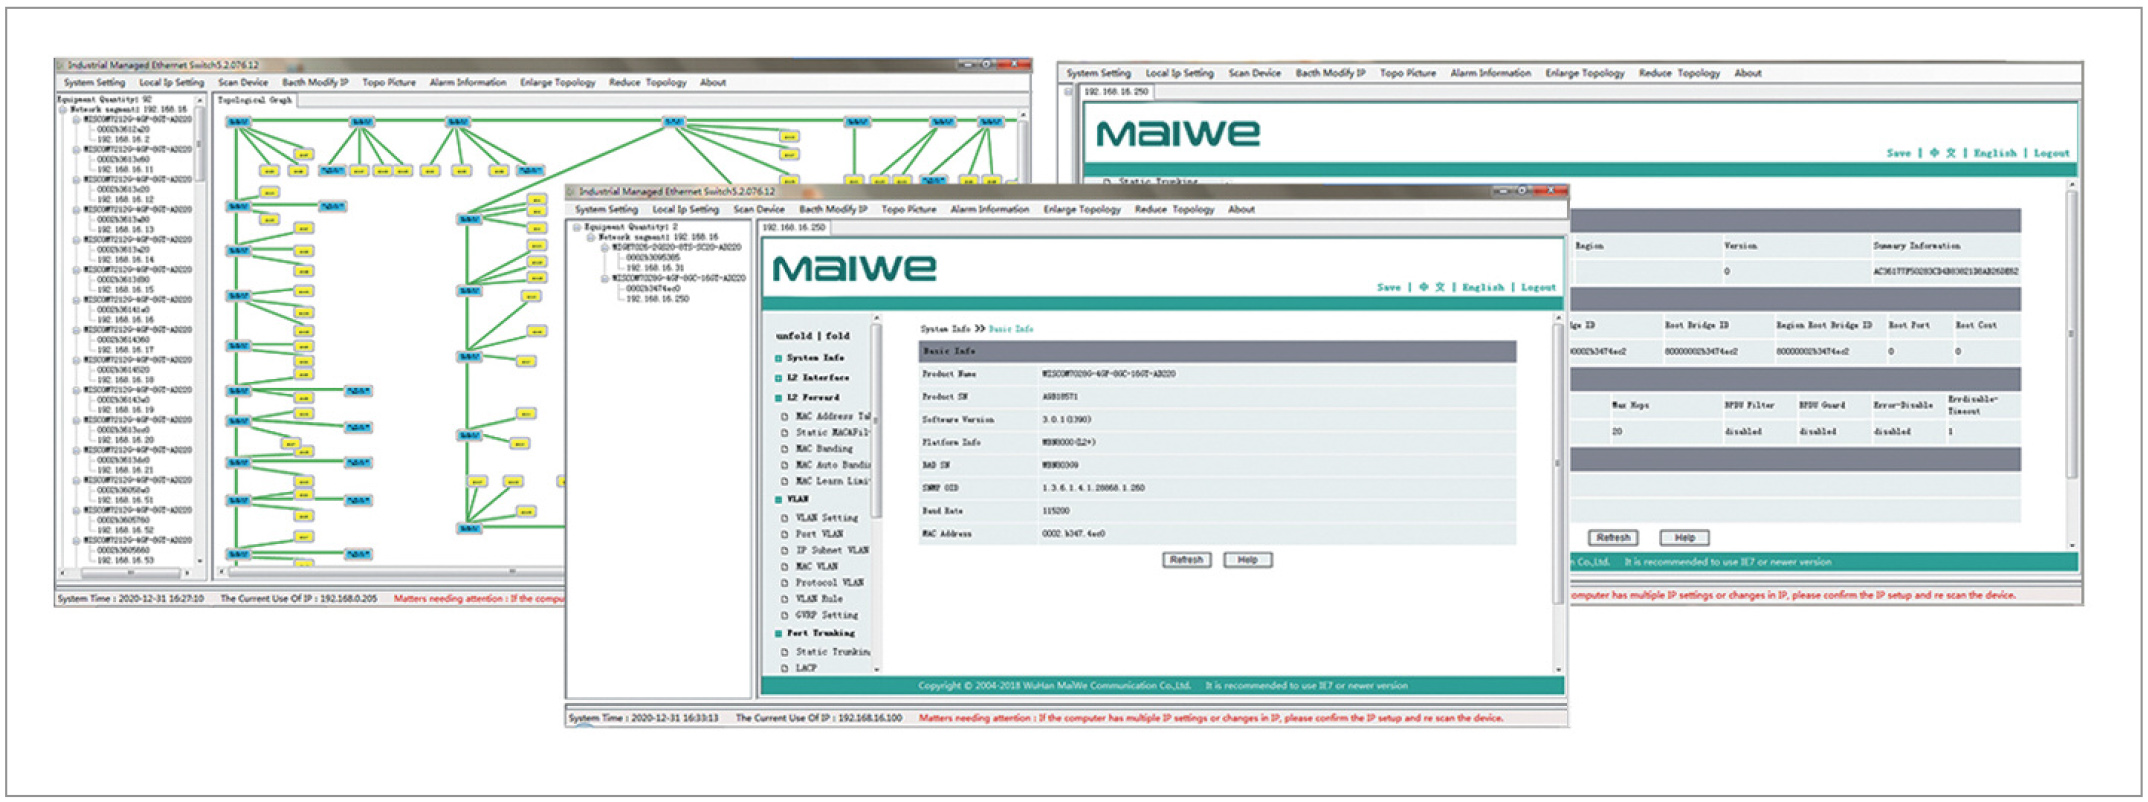Screen dimensions: 2148x802
Task: Click the Help button in right window
Action: coord(1684,538)
